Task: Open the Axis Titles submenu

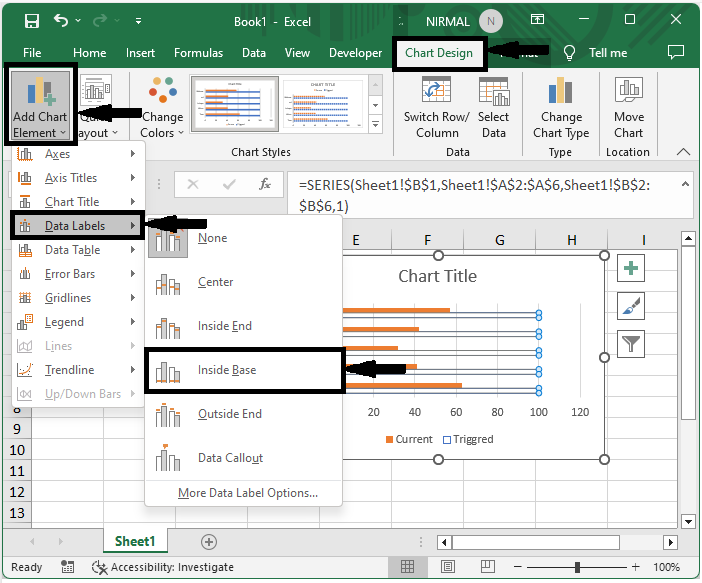Action: (77, 178)
